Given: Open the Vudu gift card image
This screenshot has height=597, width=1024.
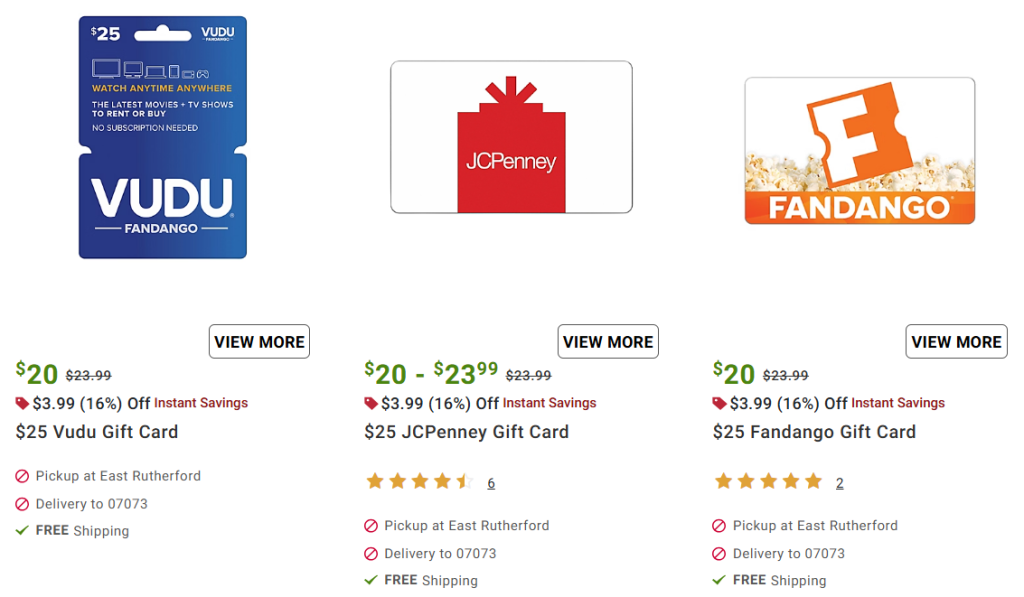Looking at the screenshot, I should point(162,137).
